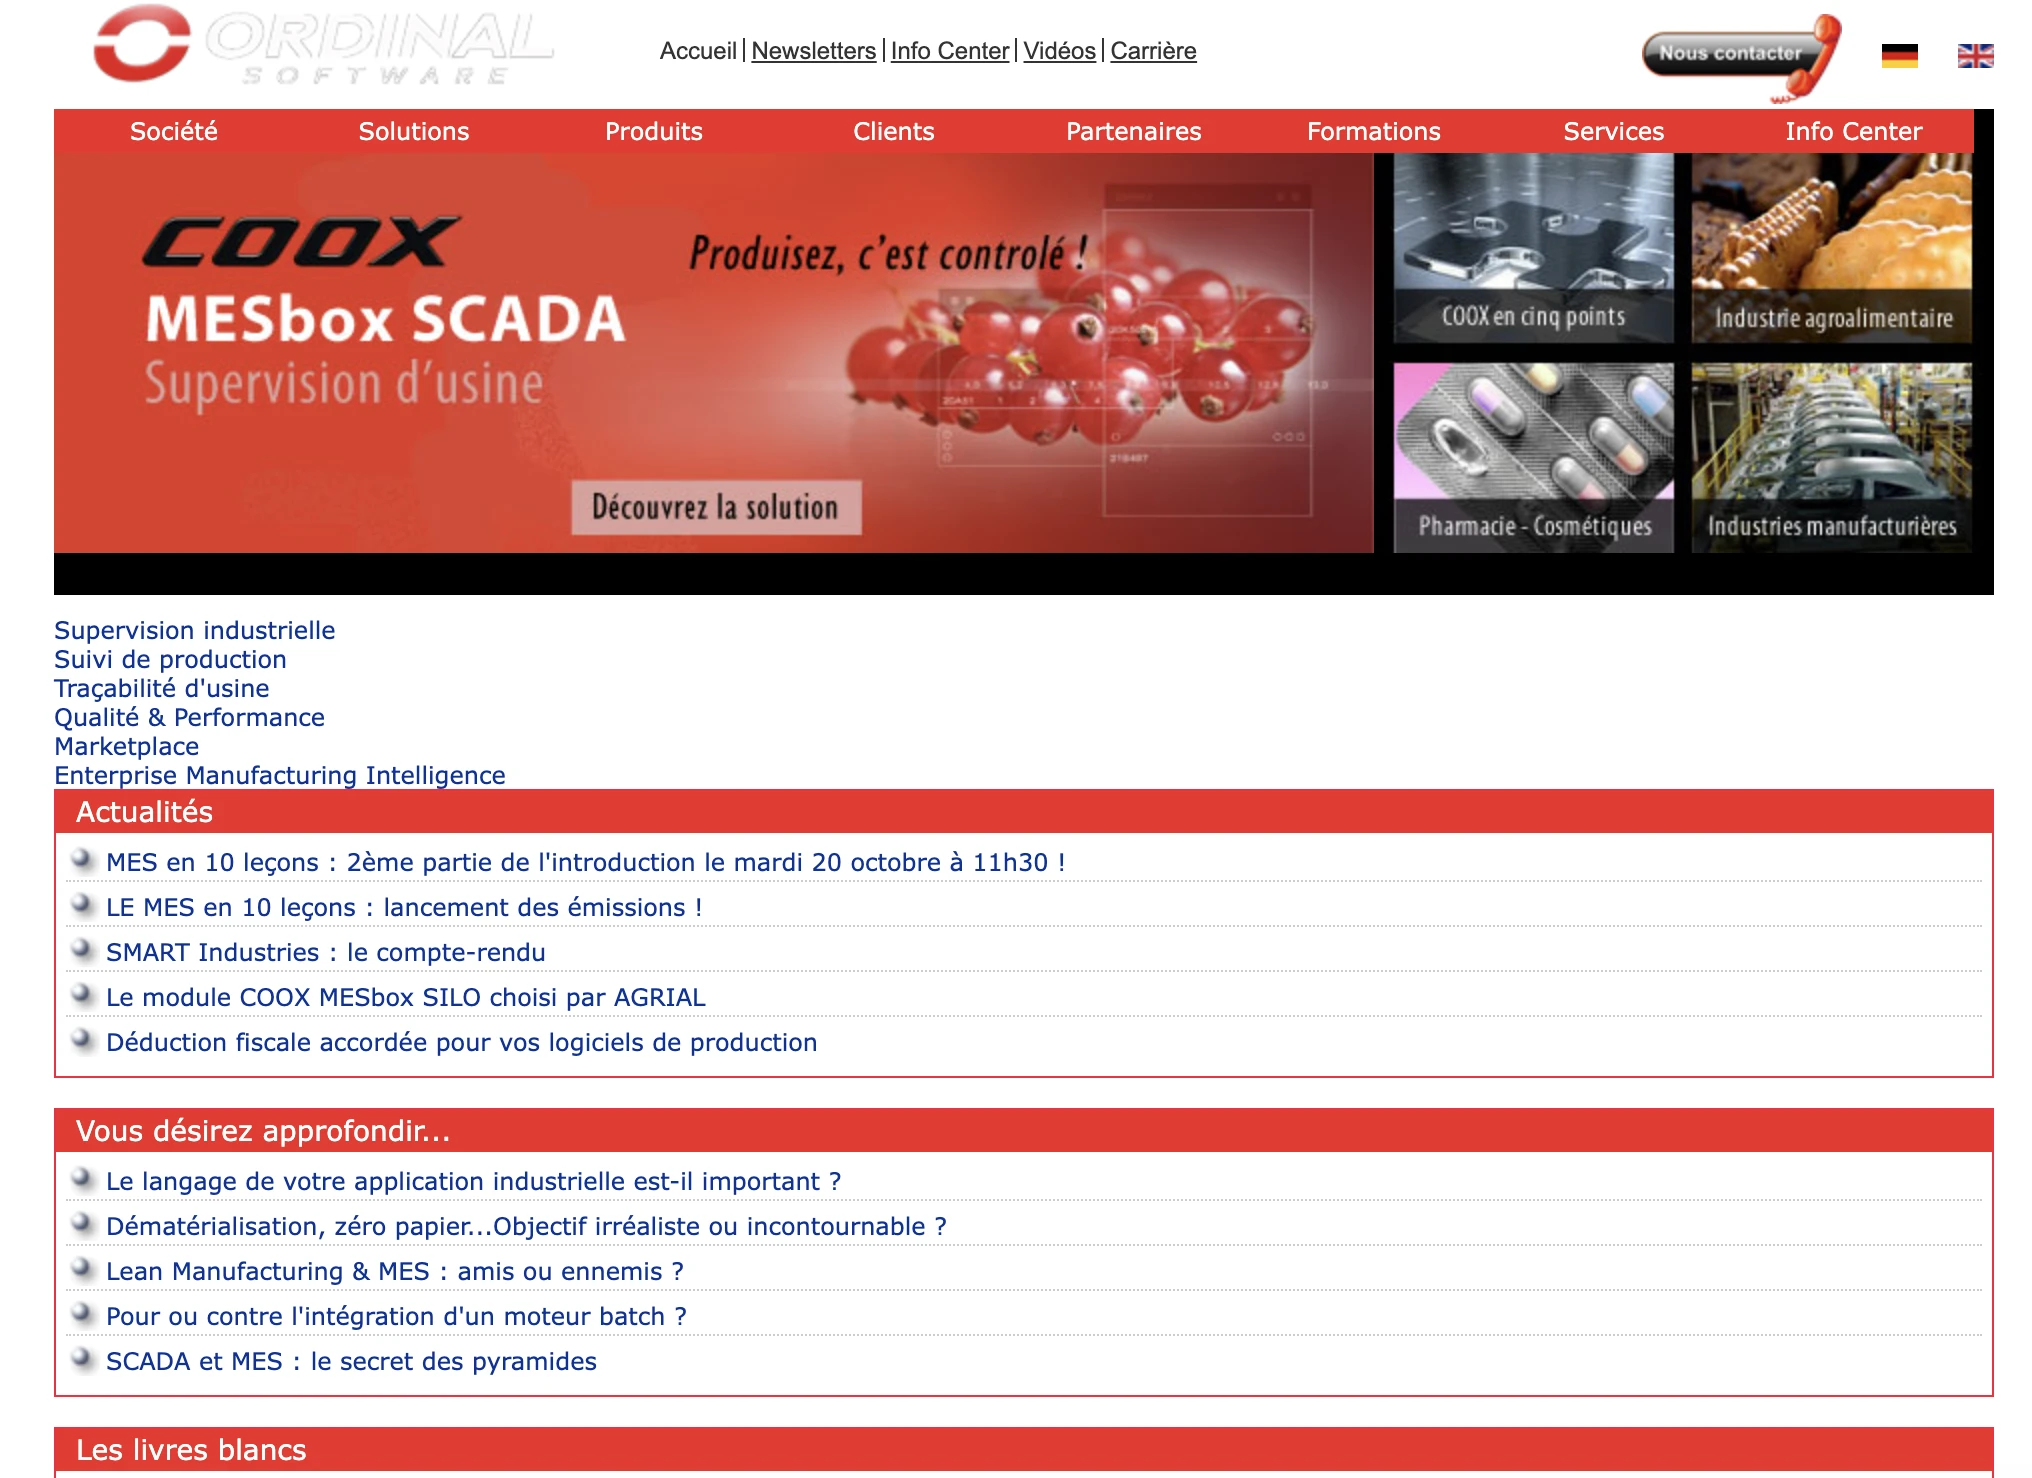
Task: Open the red bar Info Center menu
Action: (x=1854, y=131)
